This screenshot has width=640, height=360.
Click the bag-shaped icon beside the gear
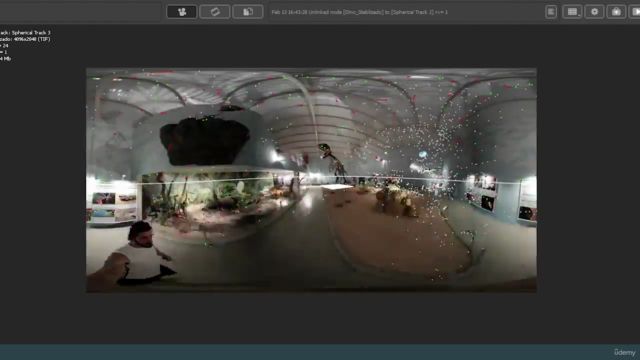[x=616, y=12]
